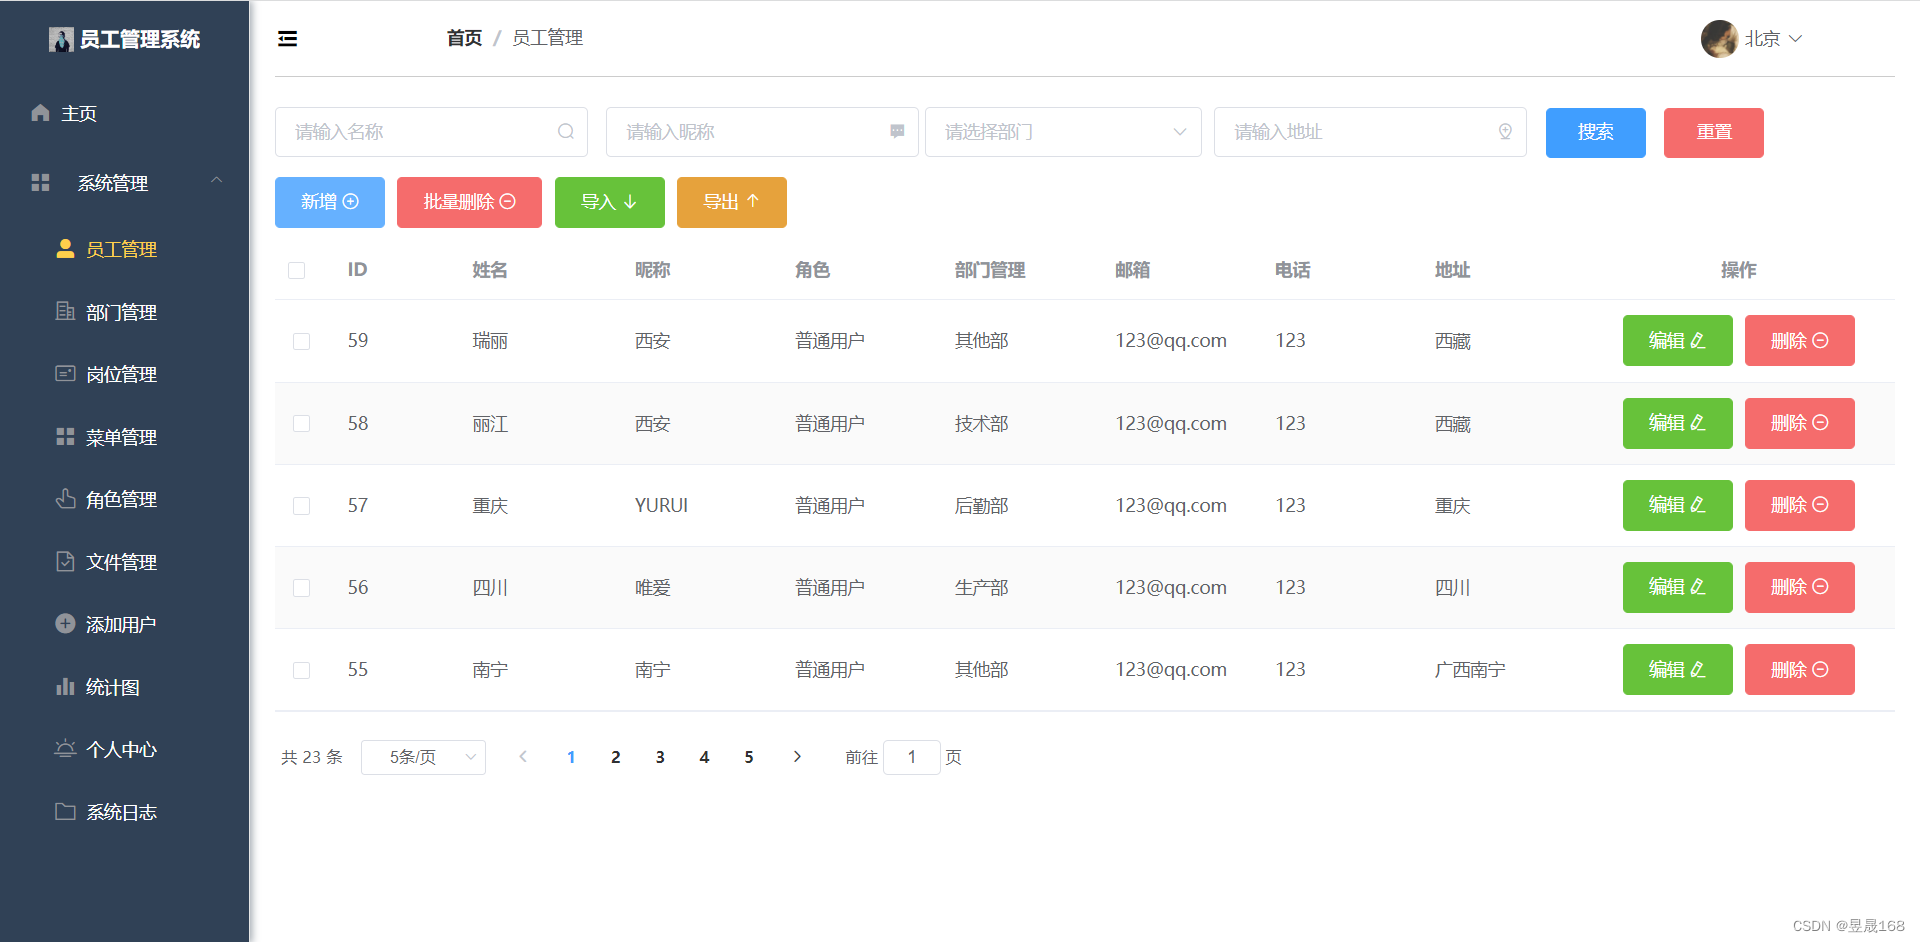The image size is (1920, 942).
Task: Focus the 请输入昵称 nickname input
Action: point(762,132)
